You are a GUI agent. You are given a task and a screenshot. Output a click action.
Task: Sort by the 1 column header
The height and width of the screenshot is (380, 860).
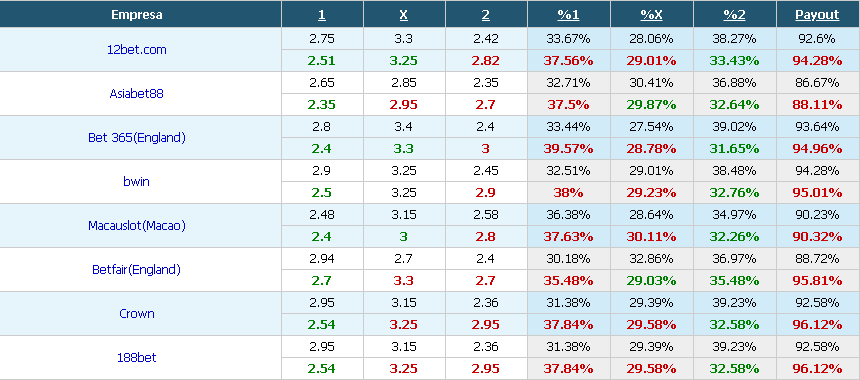tap(322, 15)
